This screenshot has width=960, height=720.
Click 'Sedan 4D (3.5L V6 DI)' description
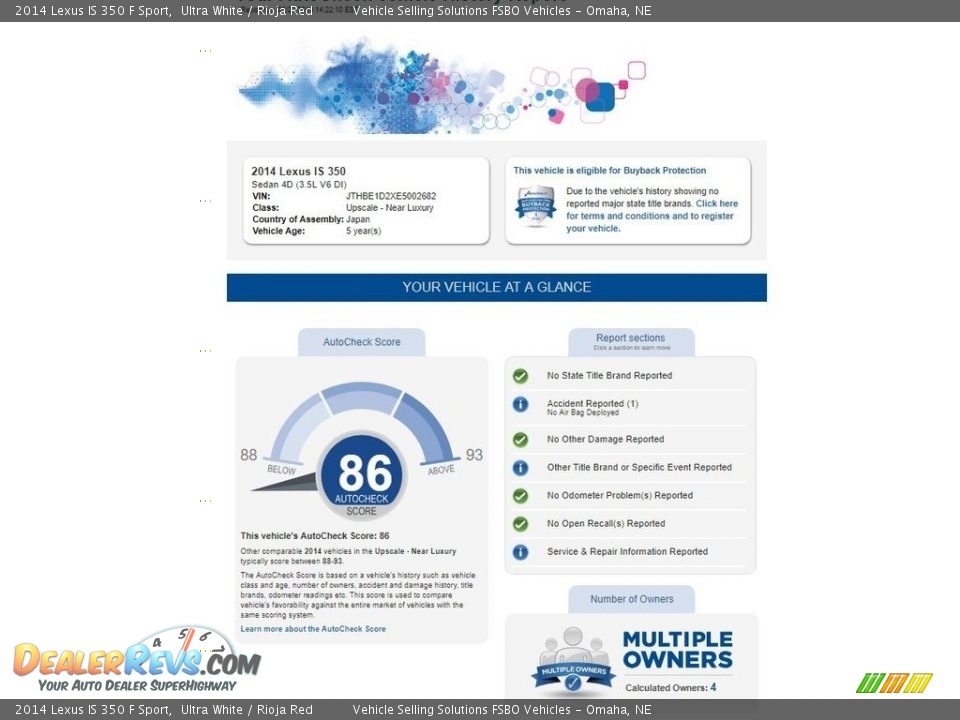pyautogui.click(x=299, y=184)
